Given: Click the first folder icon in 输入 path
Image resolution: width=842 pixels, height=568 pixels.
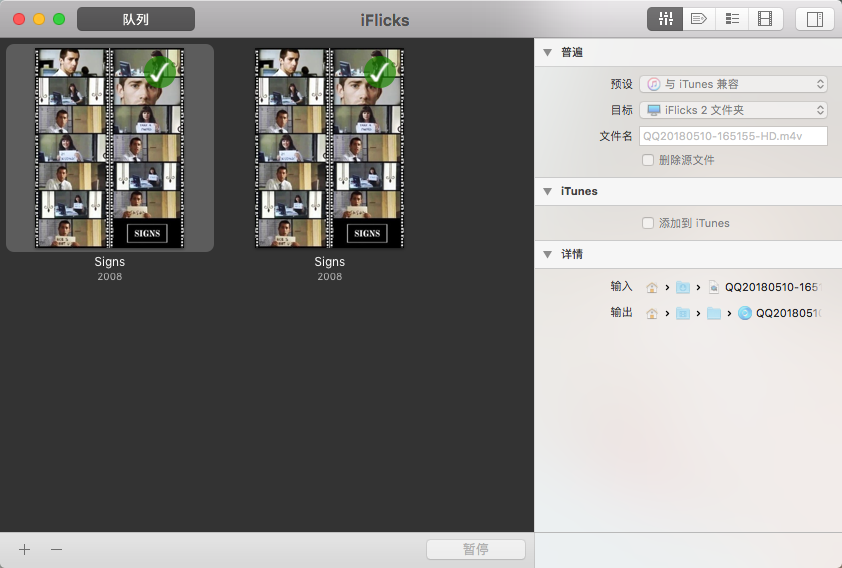Looking at the screenshot, I should click(x=683, y=287).
